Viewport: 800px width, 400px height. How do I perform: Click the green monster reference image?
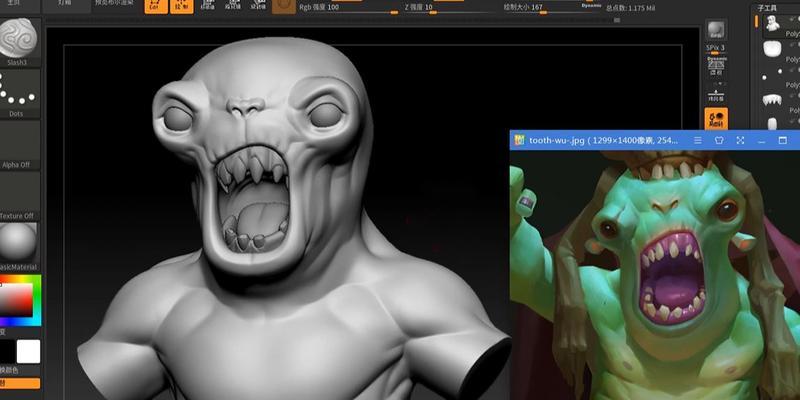(655, 275)
